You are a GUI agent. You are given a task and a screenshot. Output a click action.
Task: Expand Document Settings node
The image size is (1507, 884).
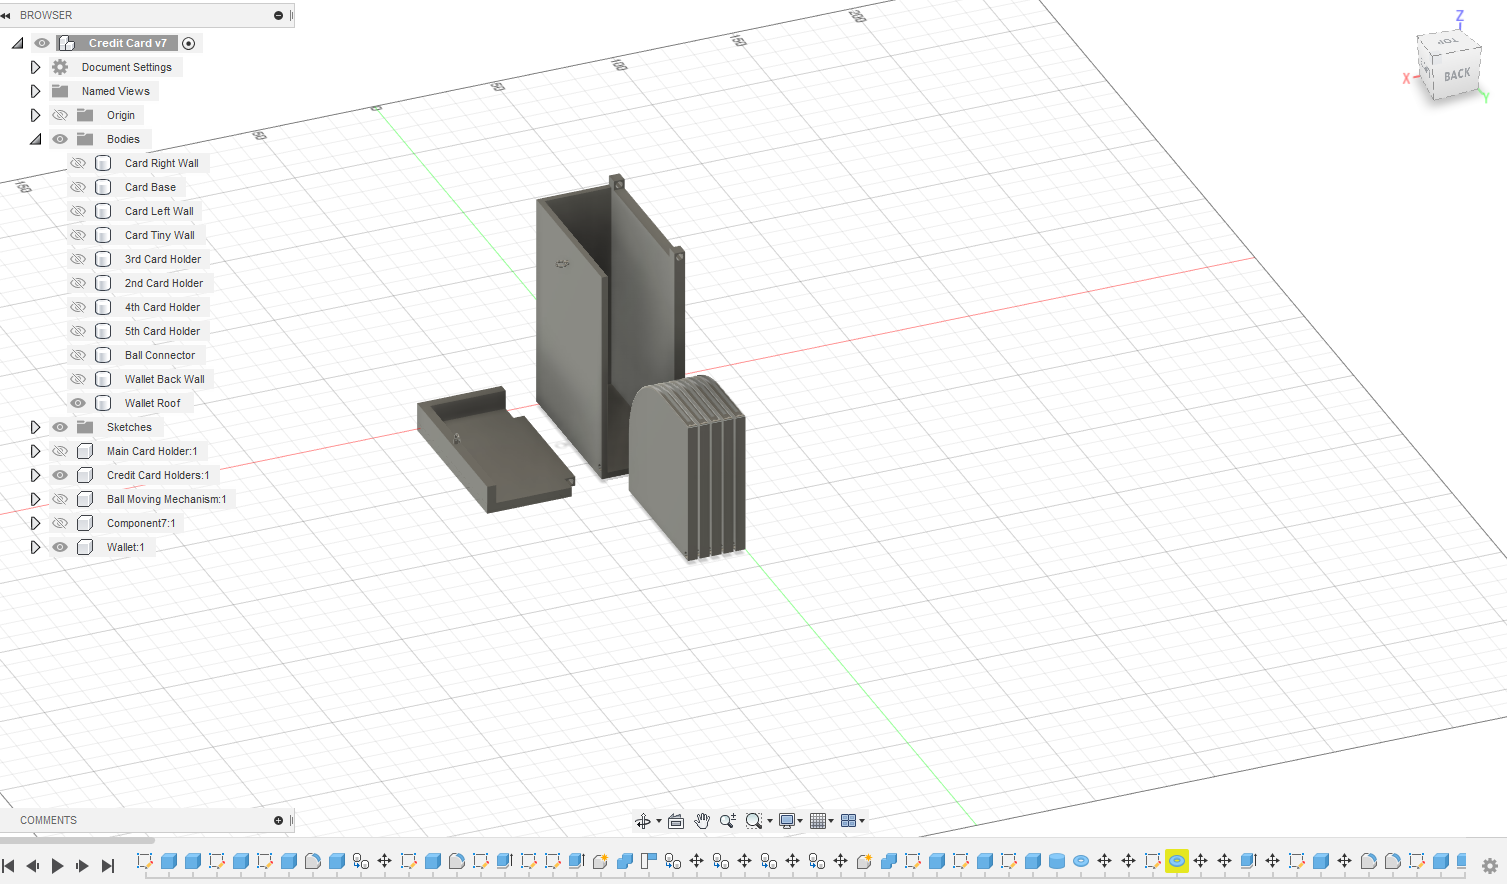(x=35, y=67)
